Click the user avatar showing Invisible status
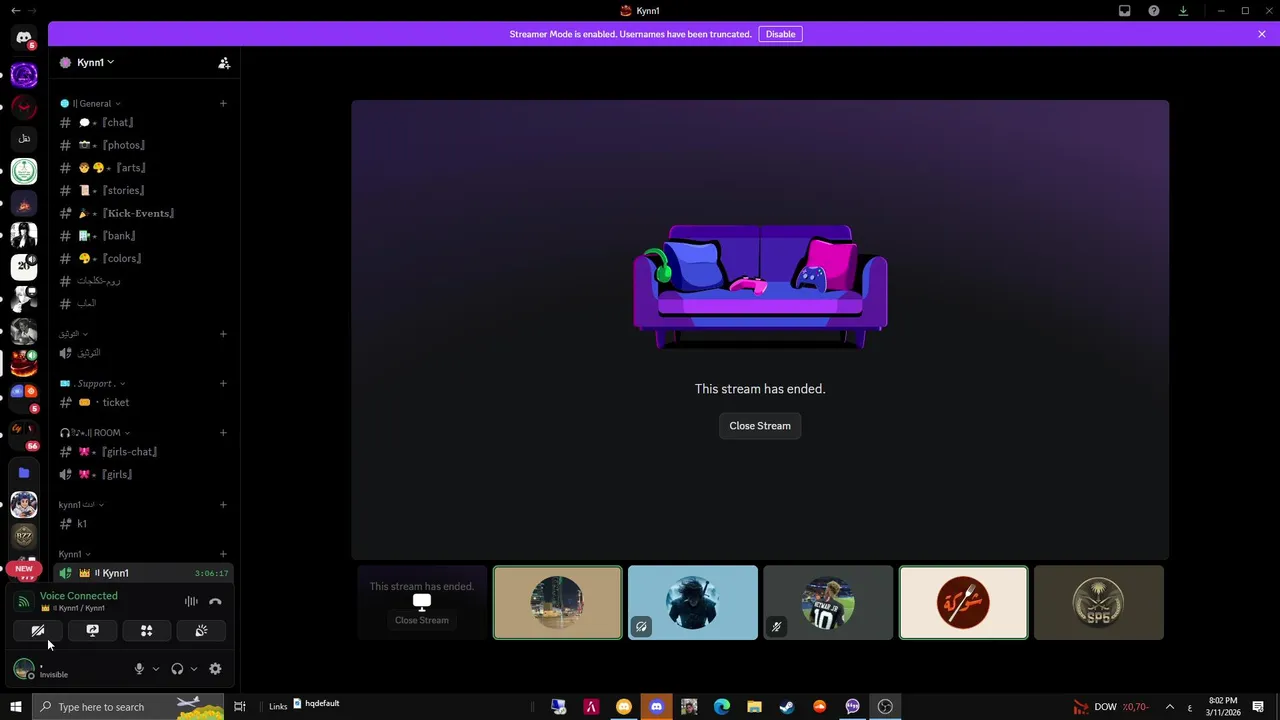Viewport: 1280px width, 720px height. tap(24, 669)
